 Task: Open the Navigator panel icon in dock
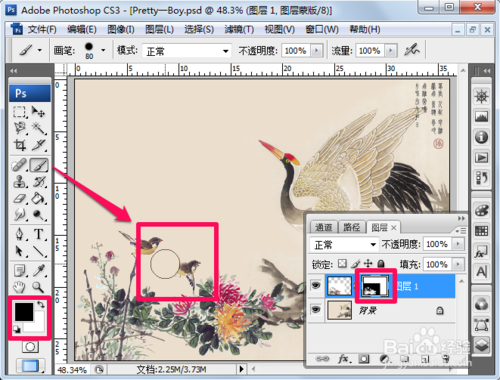(x=481, y=97)
